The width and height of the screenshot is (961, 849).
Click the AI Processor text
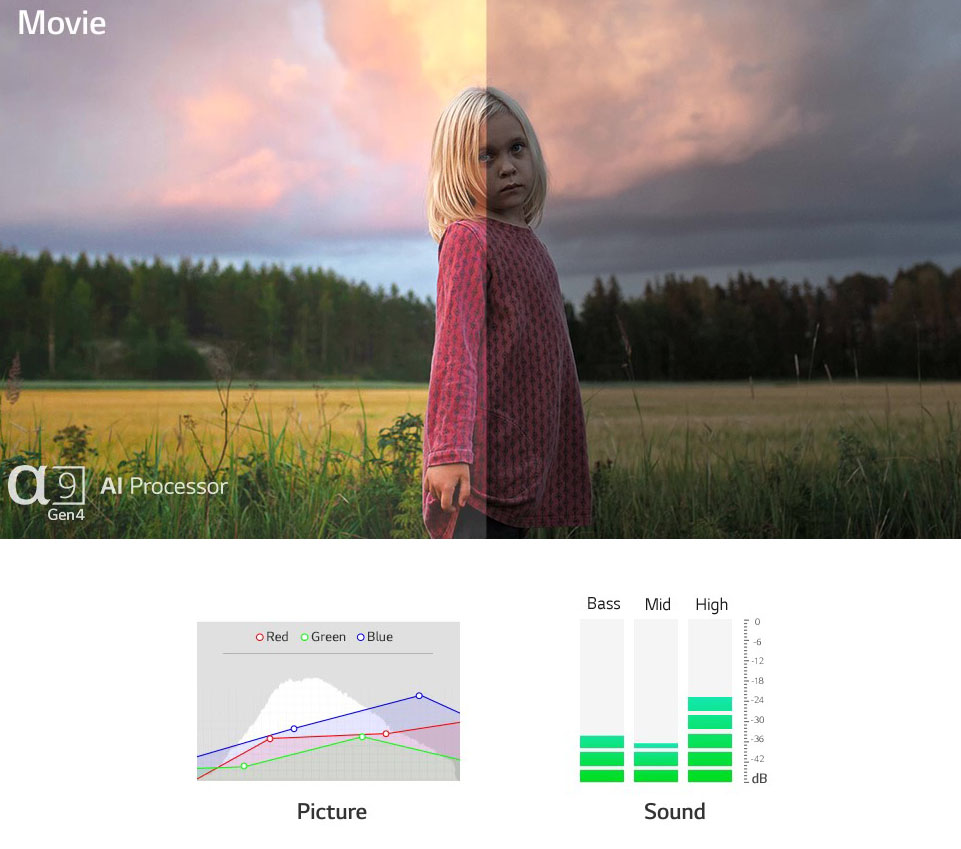tap(164, 486)
